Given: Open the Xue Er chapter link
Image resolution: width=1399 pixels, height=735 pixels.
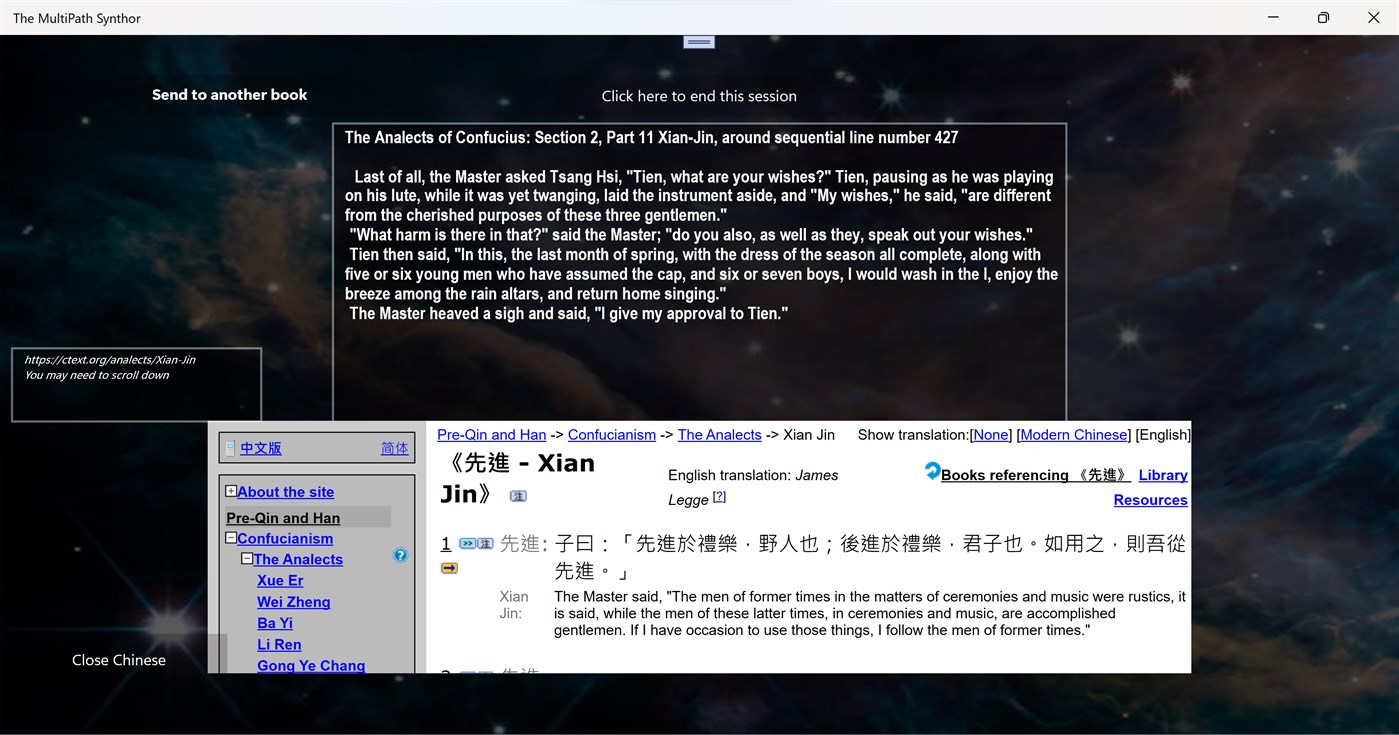Looking at the screenshot, I should point(280,580).
